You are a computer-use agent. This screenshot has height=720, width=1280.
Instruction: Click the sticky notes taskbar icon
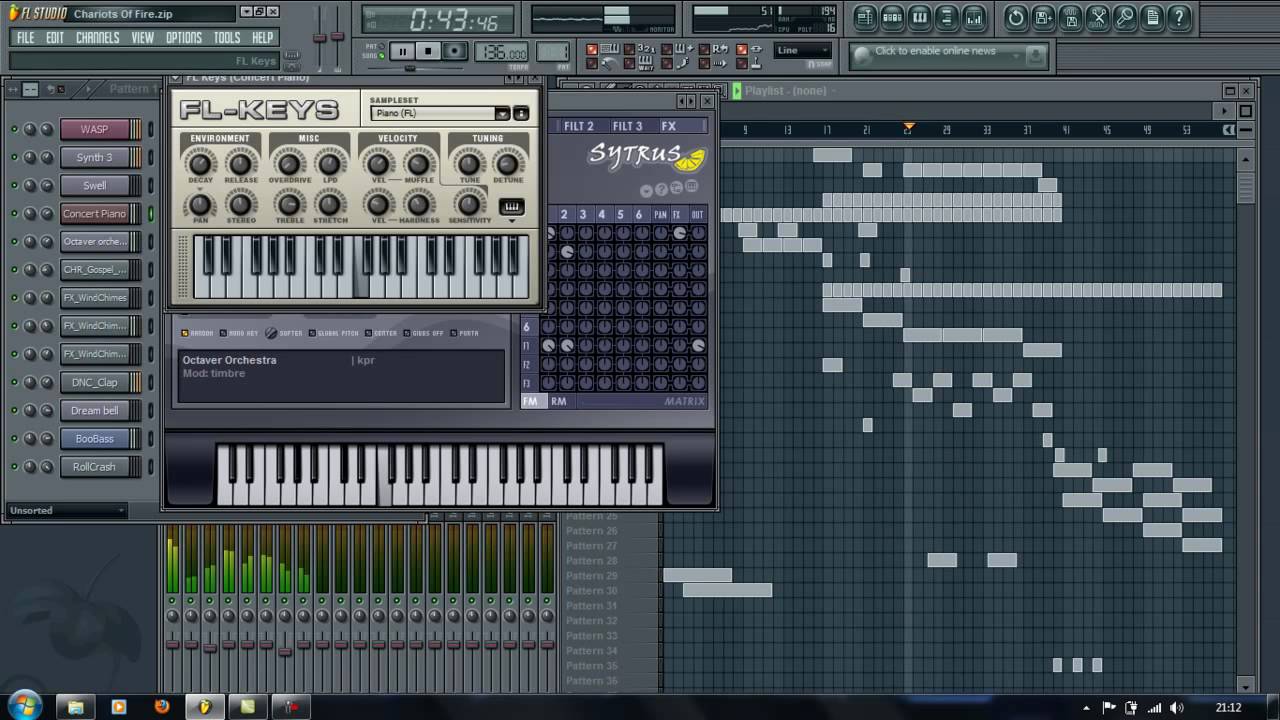247,706
